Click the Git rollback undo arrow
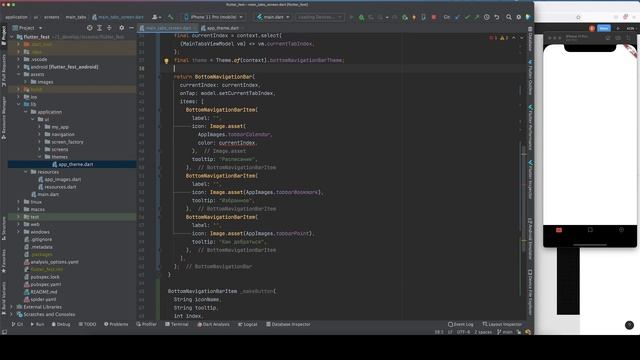This screenshot has width=640, height=360. (x=497, y=17)
